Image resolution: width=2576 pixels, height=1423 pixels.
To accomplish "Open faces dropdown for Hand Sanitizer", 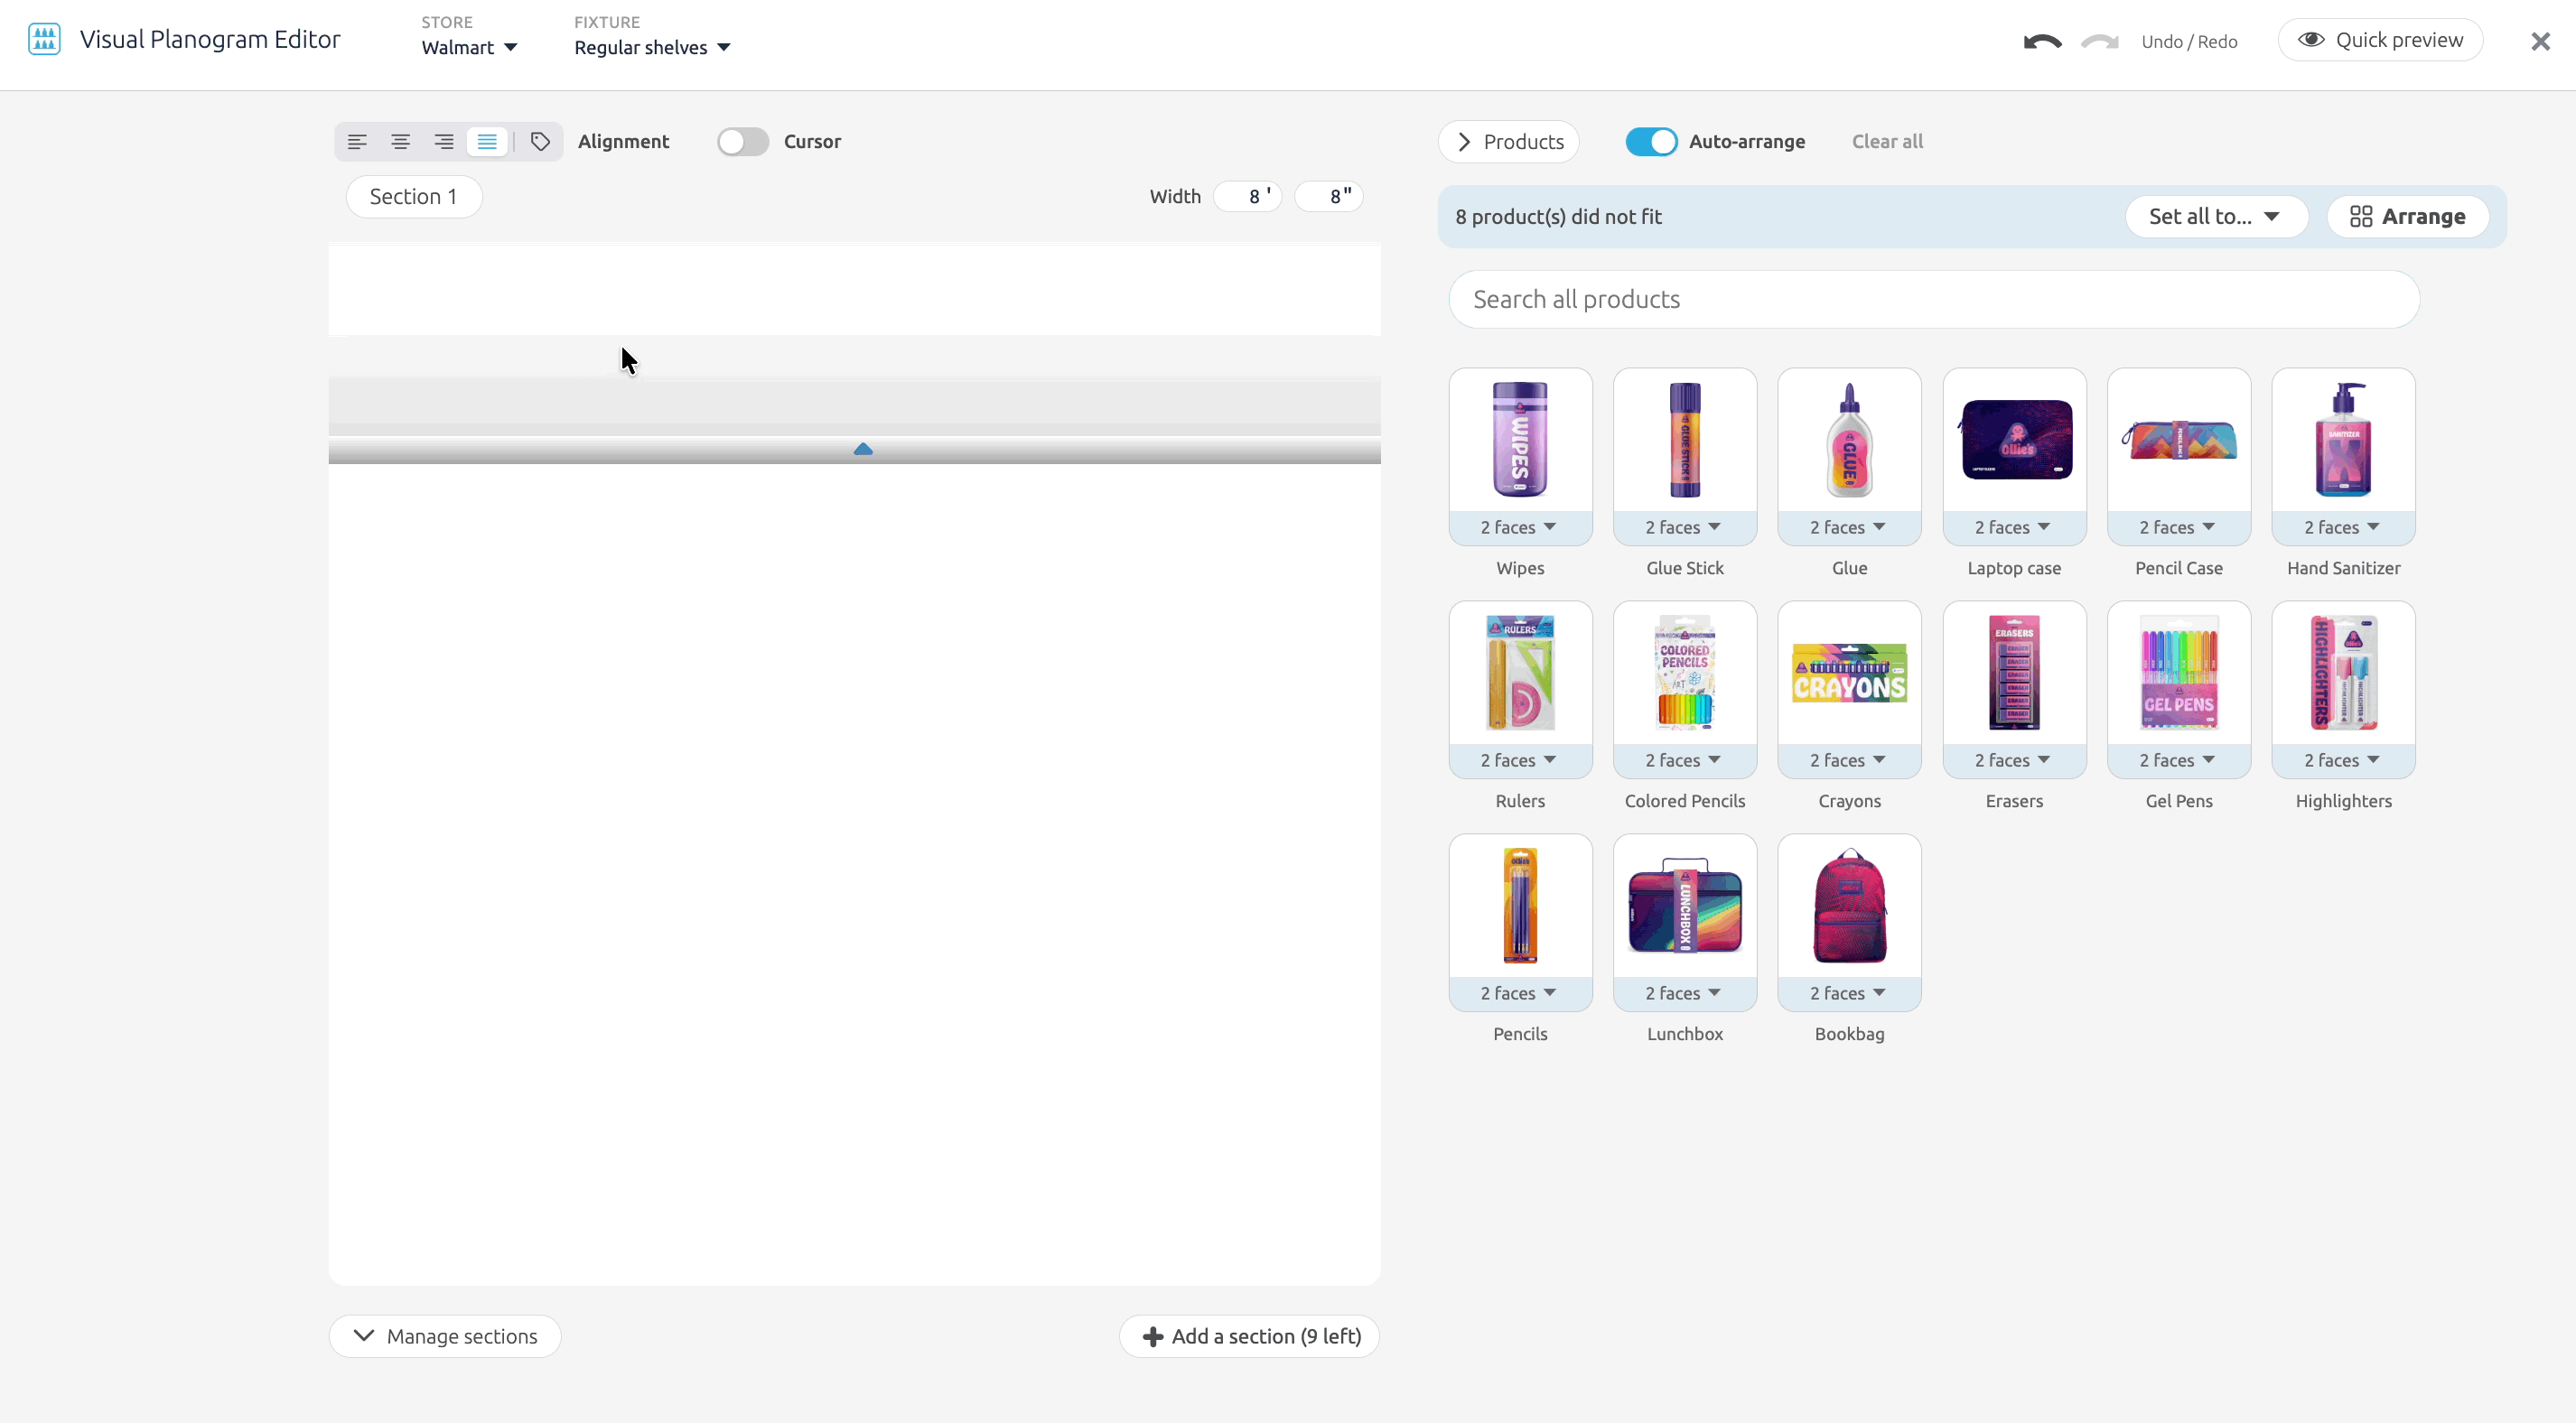I will point(2343,528).
